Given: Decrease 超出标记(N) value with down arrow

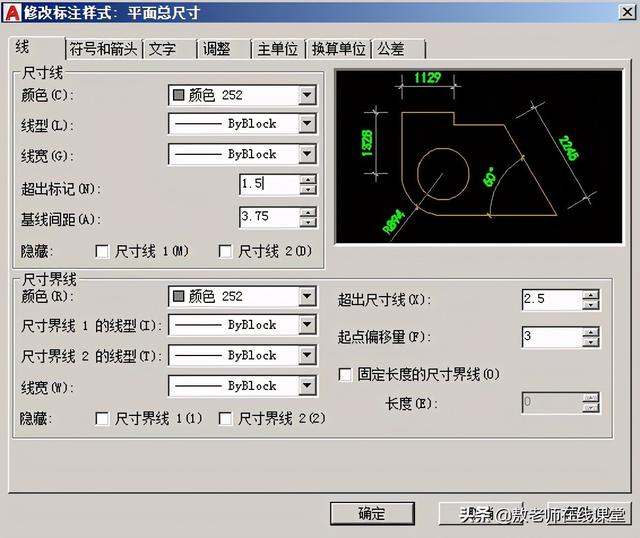Looking at the screenshot, I should (x=308, y=189).
